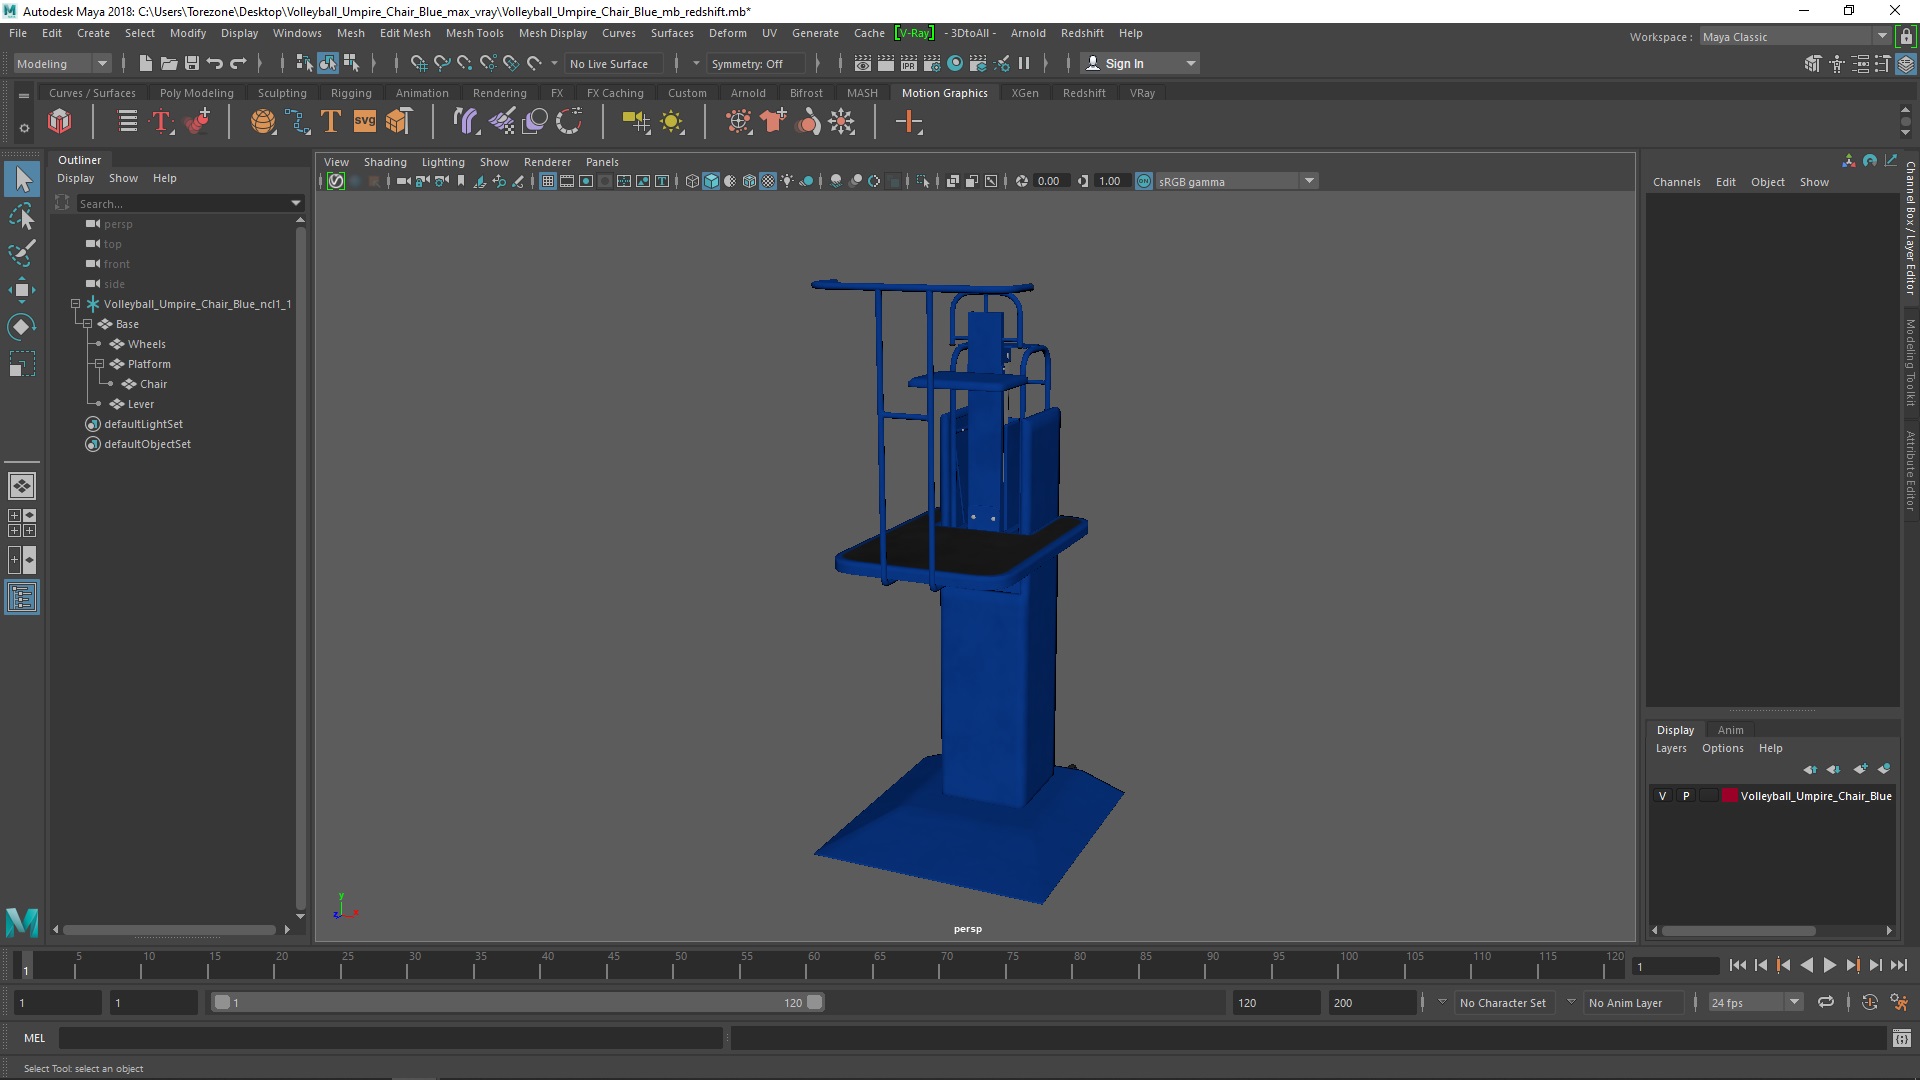Undo the last action

[x=215, y=63]
